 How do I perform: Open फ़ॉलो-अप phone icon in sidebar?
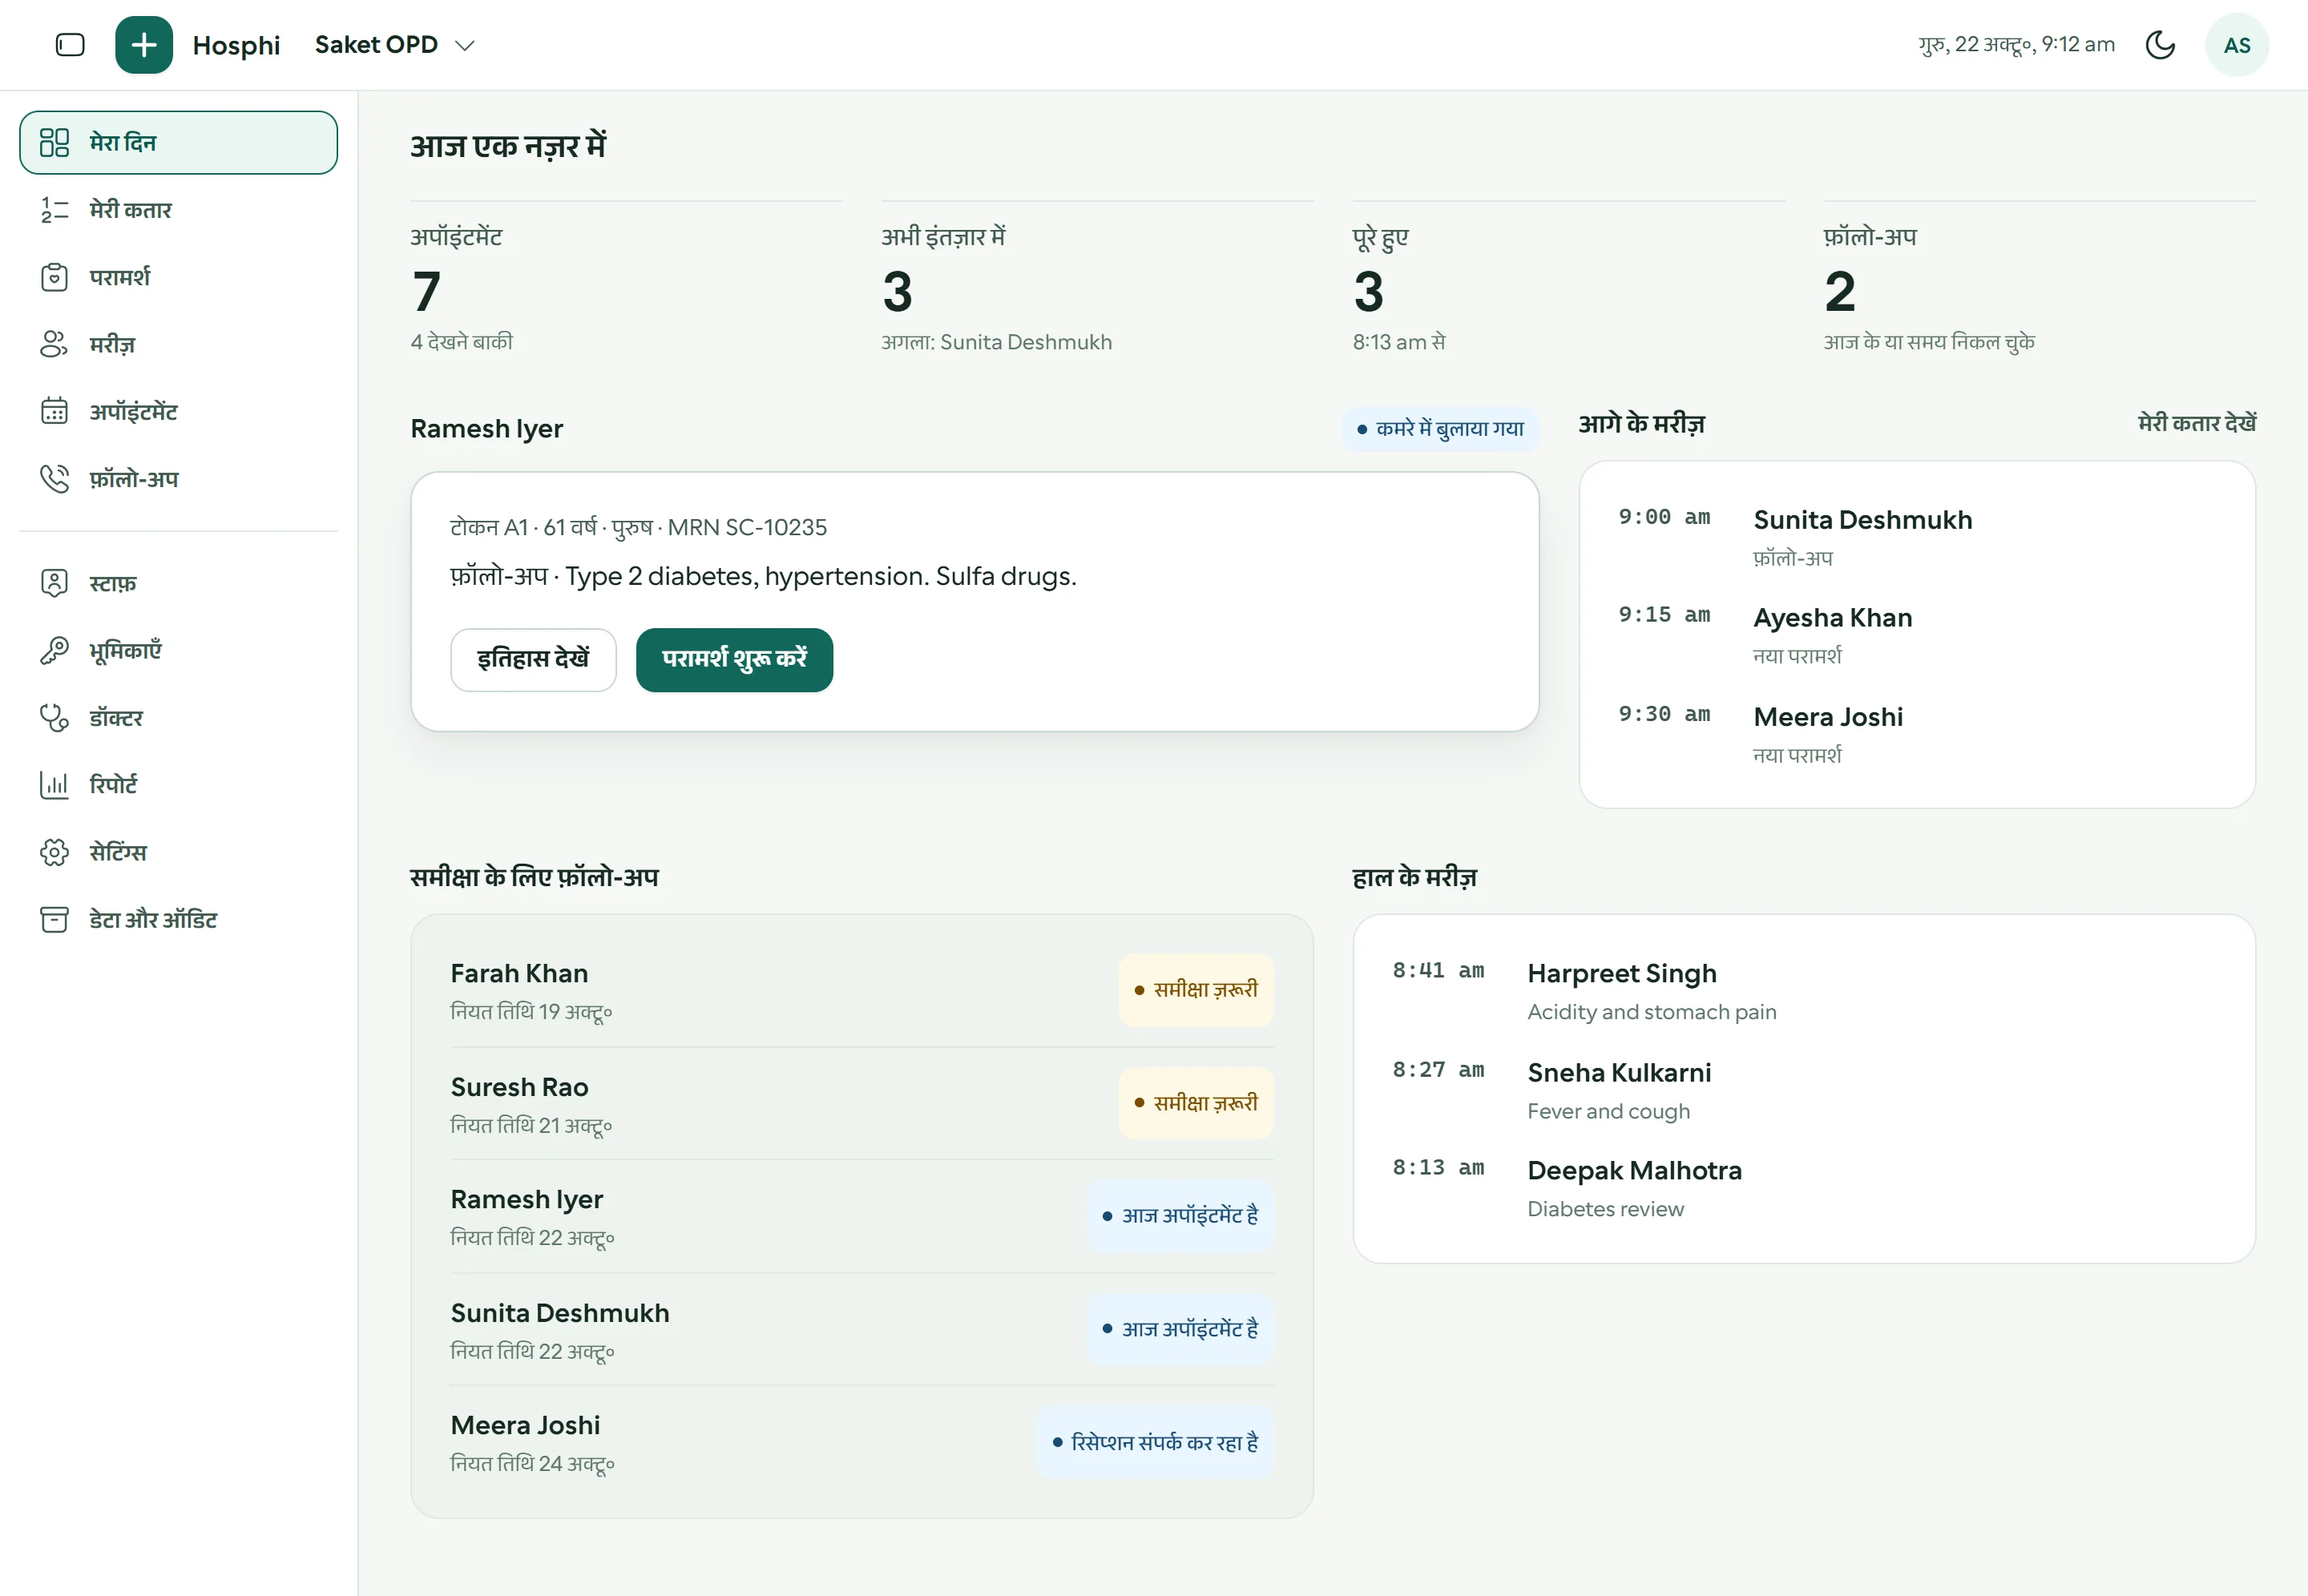(54, 479)
